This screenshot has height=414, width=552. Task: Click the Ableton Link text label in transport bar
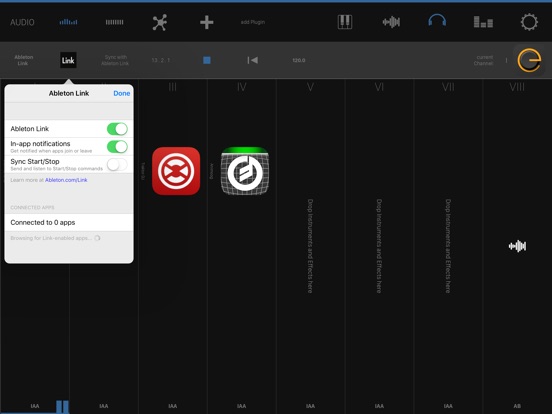coord(23,60)
